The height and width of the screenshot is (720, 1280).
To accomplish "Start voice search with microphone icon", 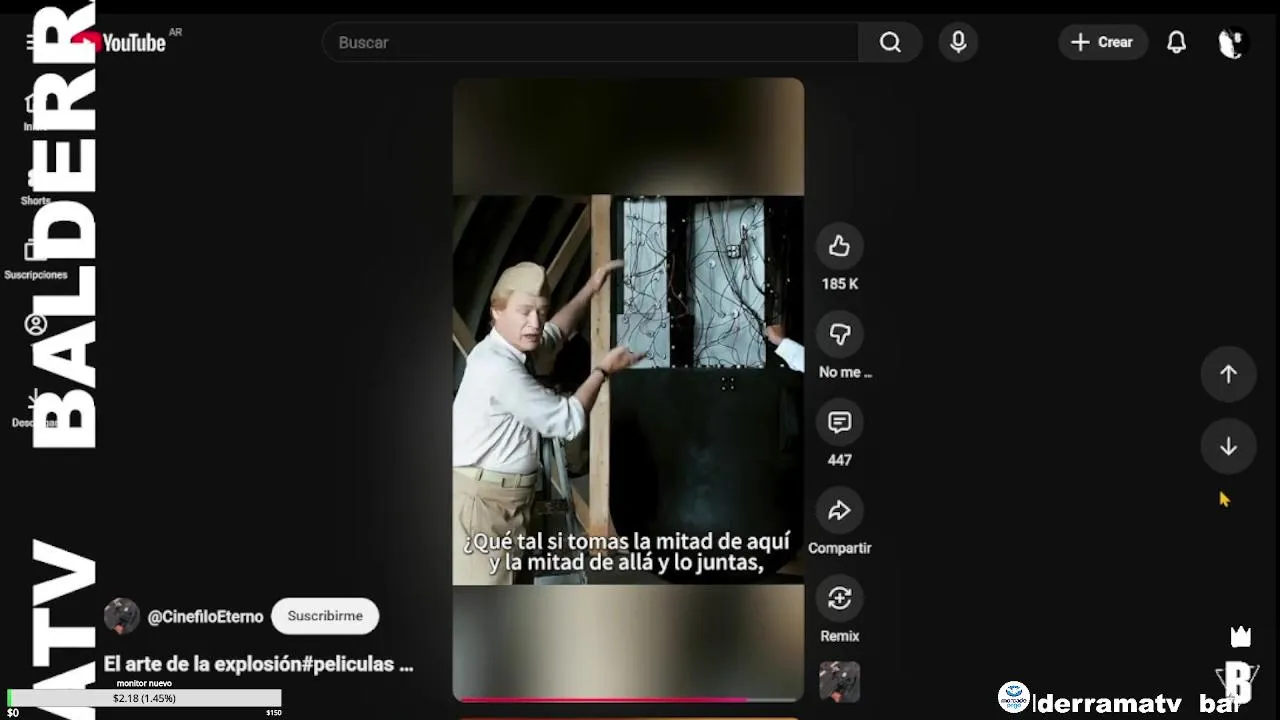I will pyautogui.click(x=958, y=42).
